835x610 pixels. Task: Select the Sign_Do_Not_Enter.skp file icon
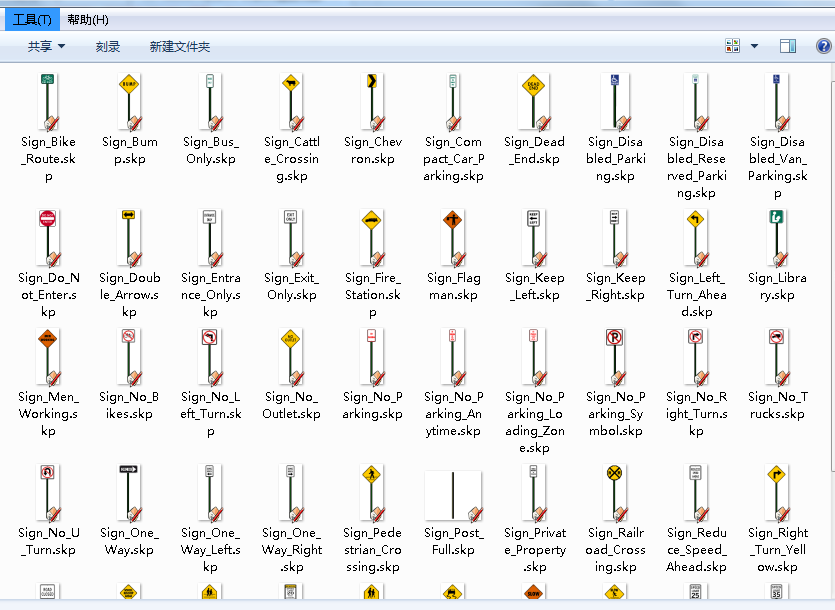coord(48,238)
